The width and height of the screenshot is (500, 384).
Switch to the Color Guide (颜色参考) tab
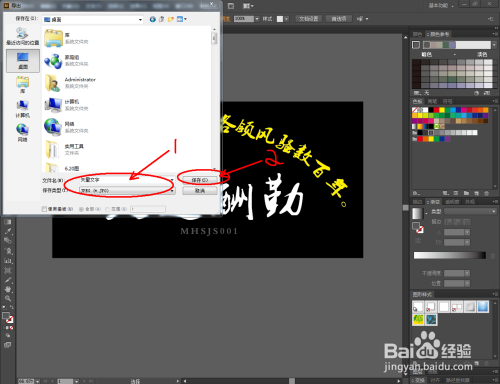click(x=438, y=34)
